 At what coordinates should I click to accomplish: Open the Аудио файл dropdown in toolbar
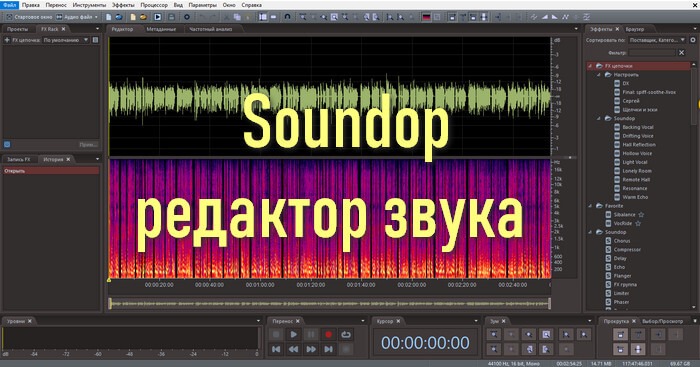click(x=77, y=17)
